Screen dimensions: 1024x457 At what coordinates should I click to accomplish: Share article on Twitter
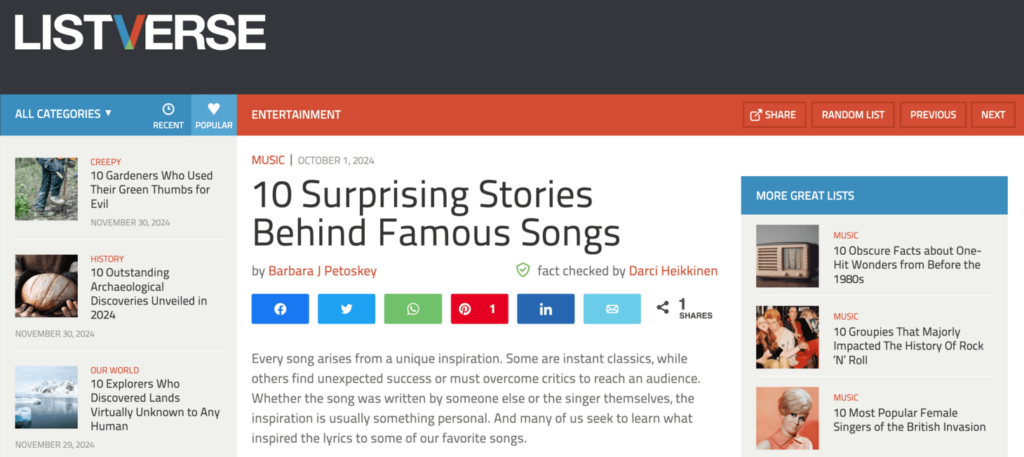click(346, 309)
